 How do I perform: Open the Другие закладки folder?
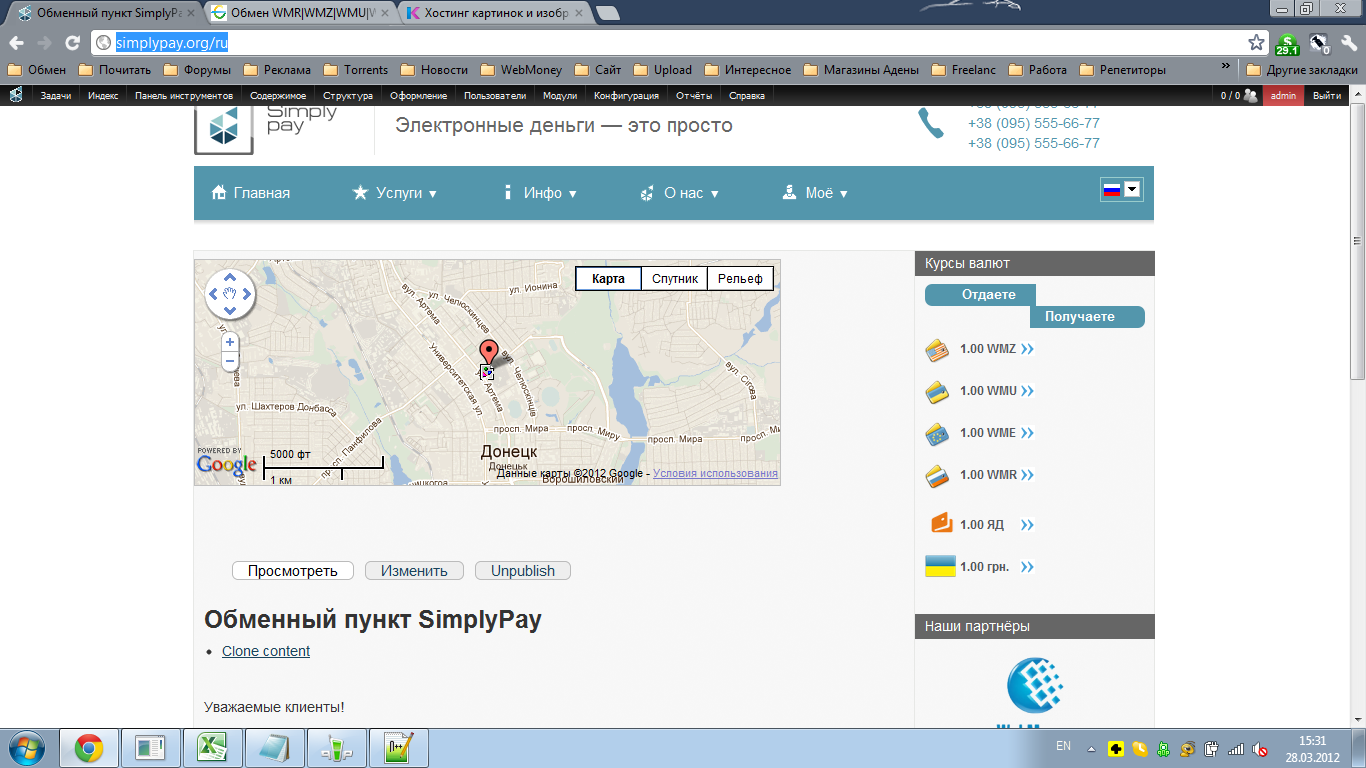click(1302, 70)
